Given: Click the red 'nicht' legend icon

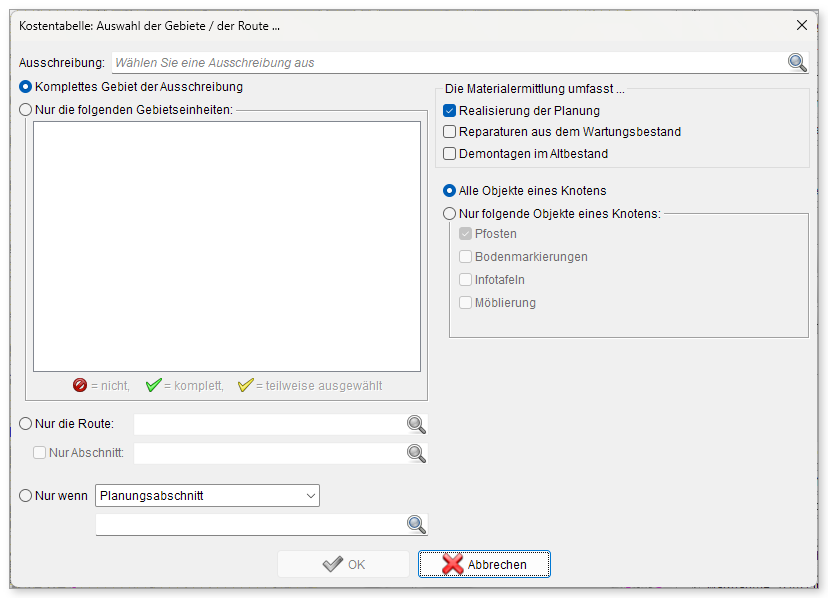Looking at the screenshot, I should [x=80, y=385].
